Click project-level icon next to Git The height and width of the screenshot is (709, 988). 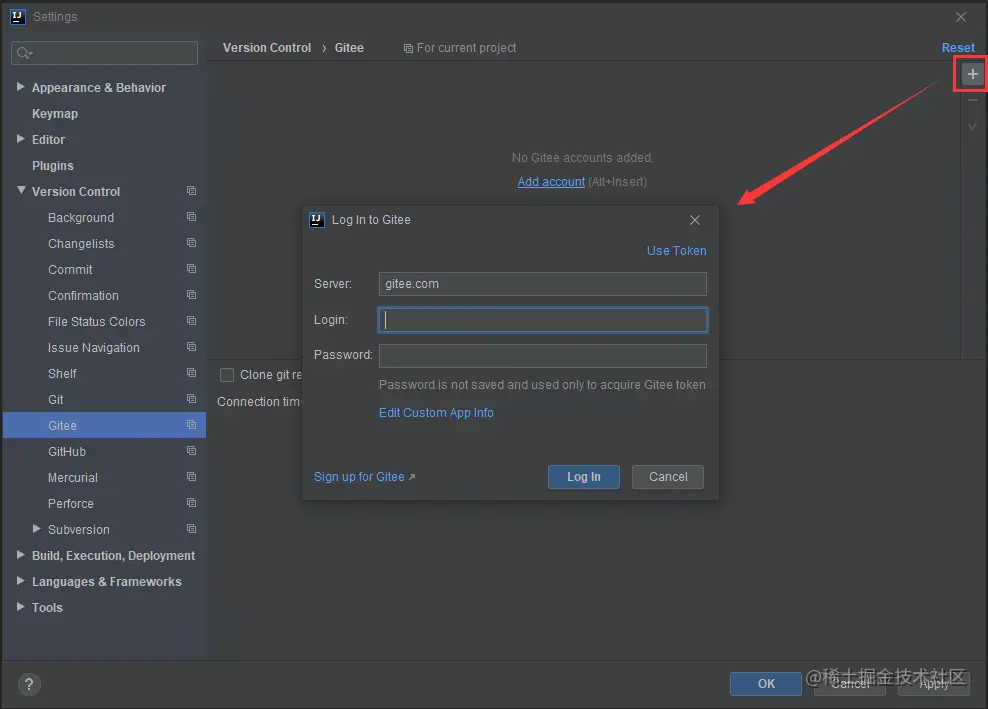pos(192,399)
